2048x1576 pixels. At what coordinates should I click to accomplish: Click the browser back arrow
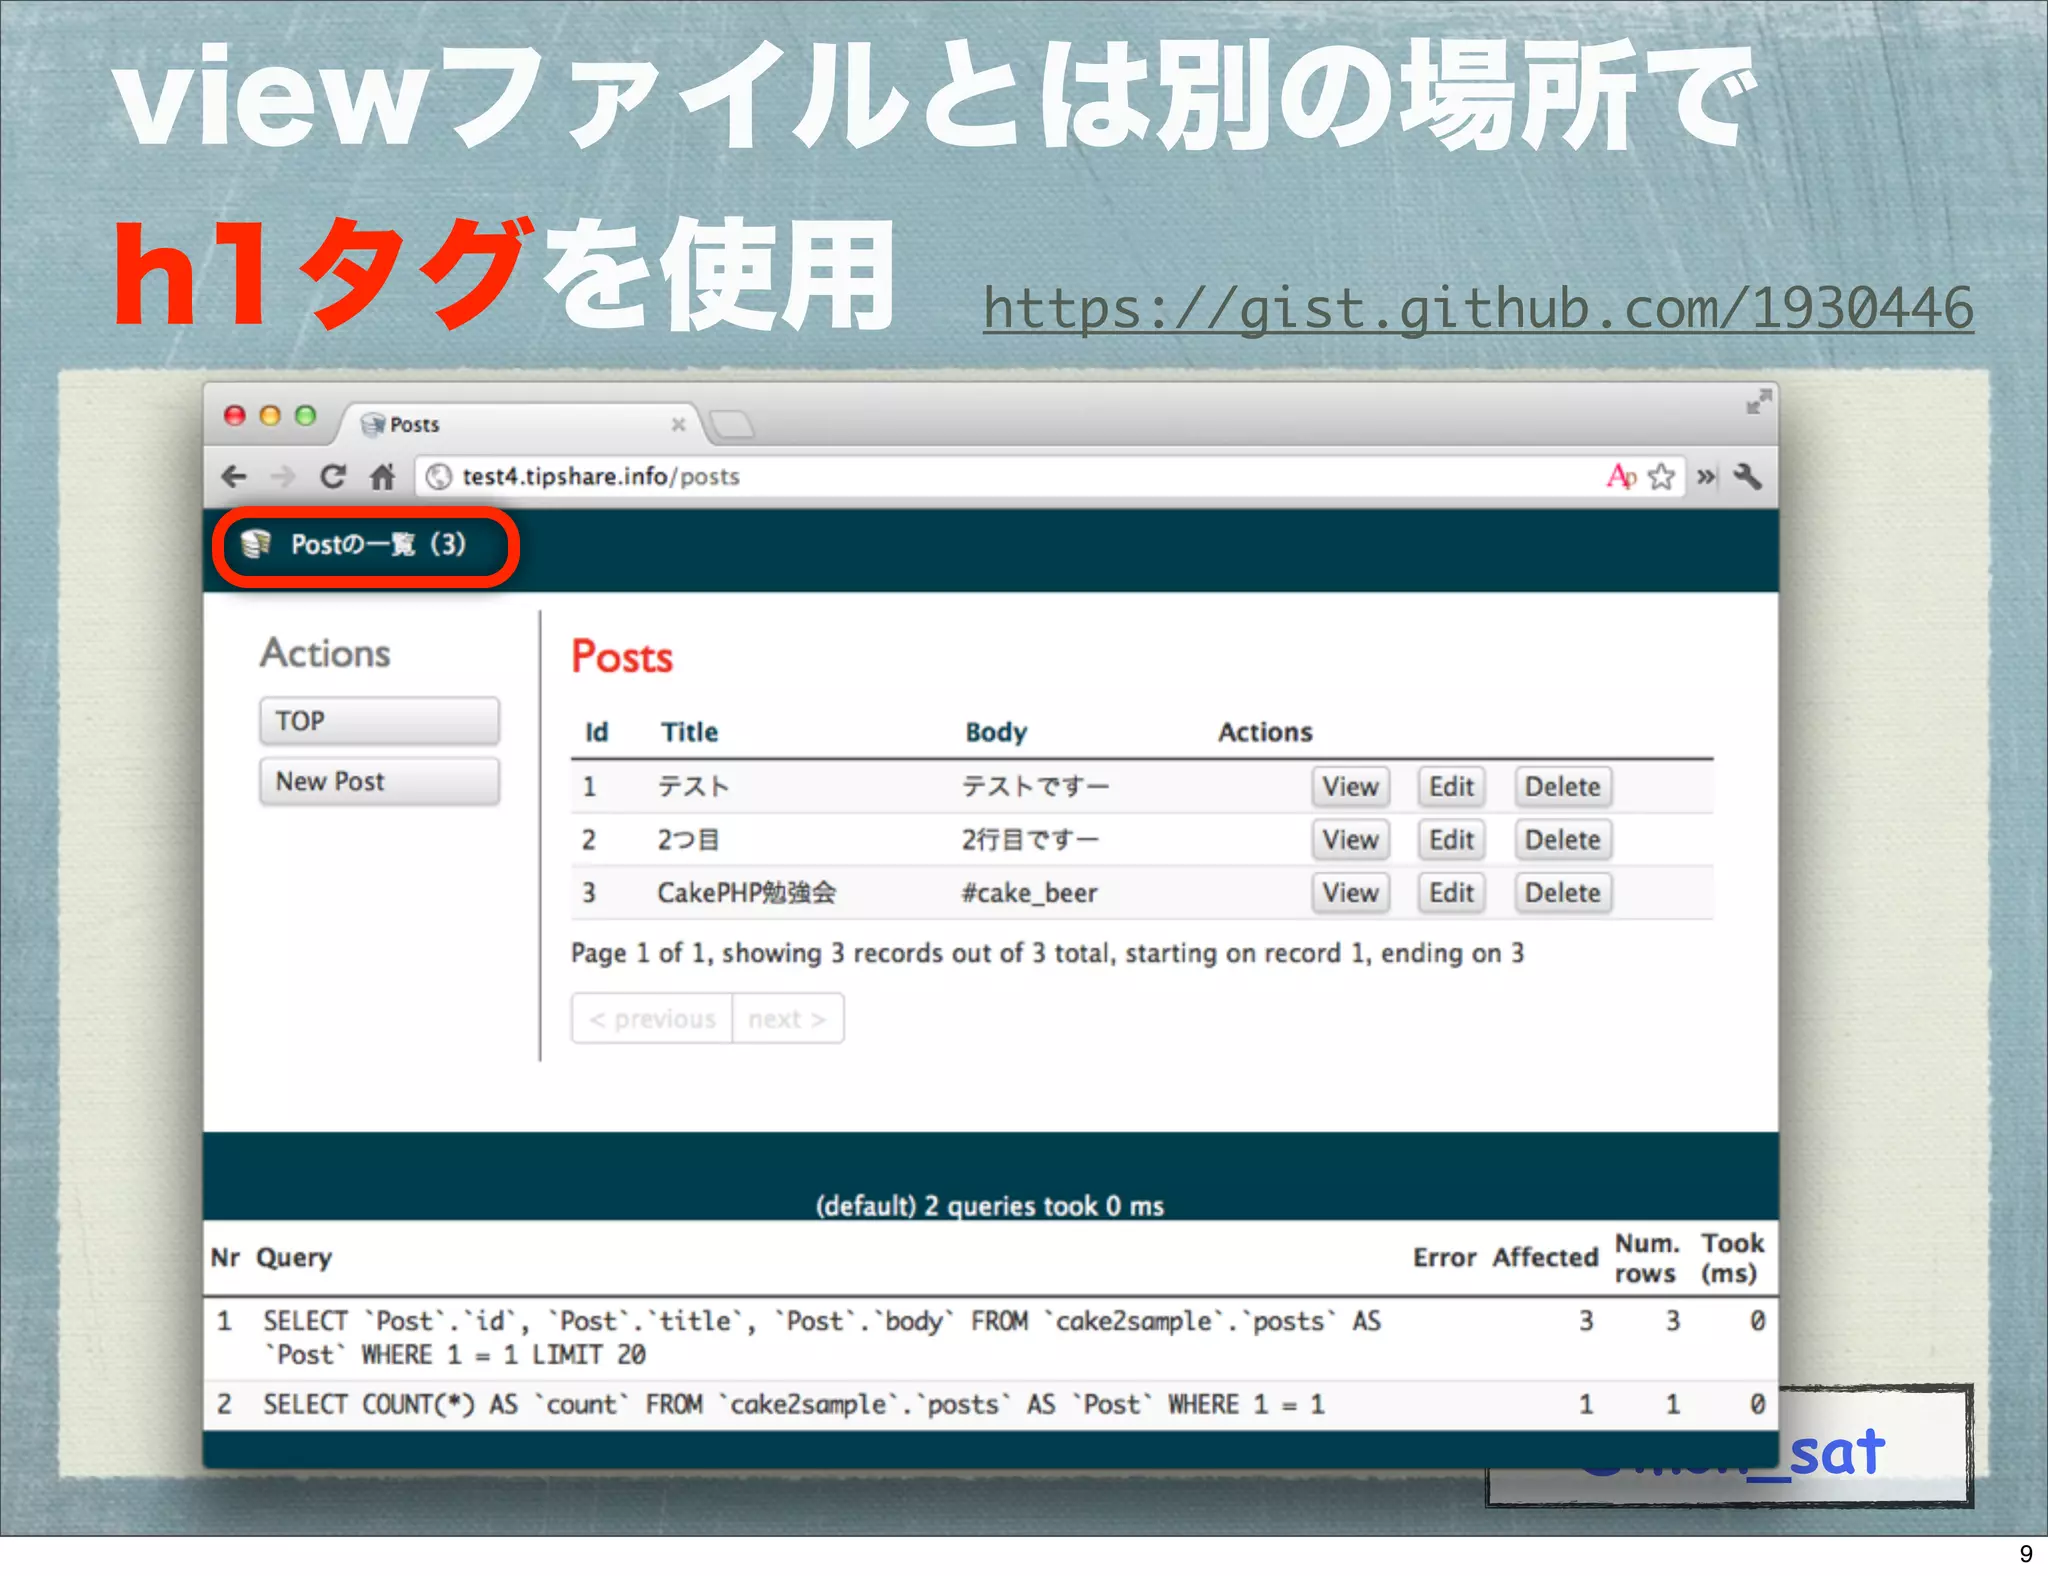[x=234, y=477]
